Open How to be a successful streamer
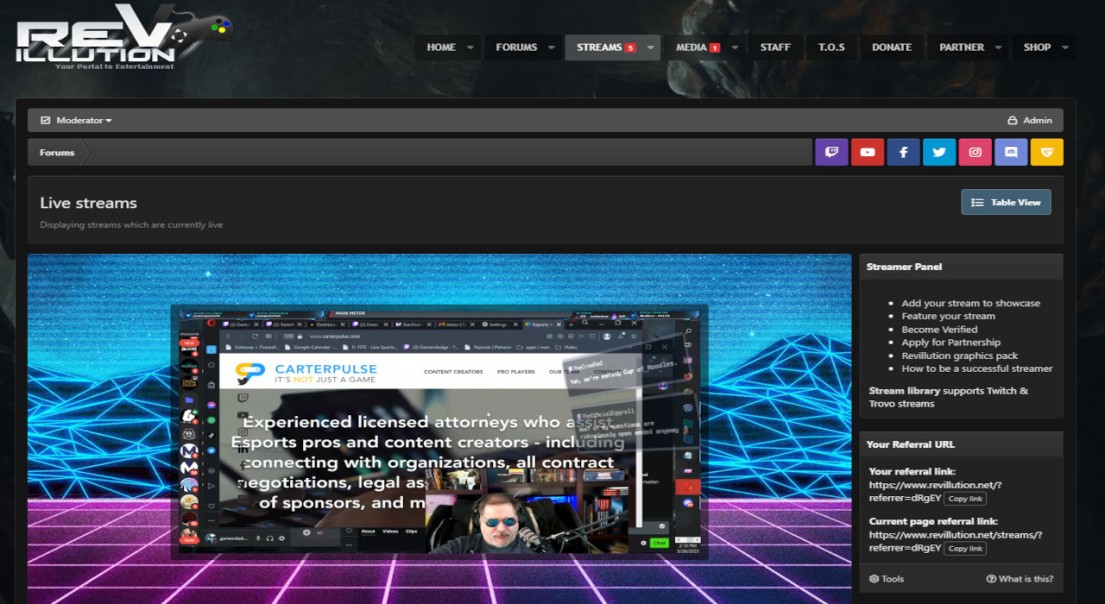1105x604 pixels. (977, 369)
